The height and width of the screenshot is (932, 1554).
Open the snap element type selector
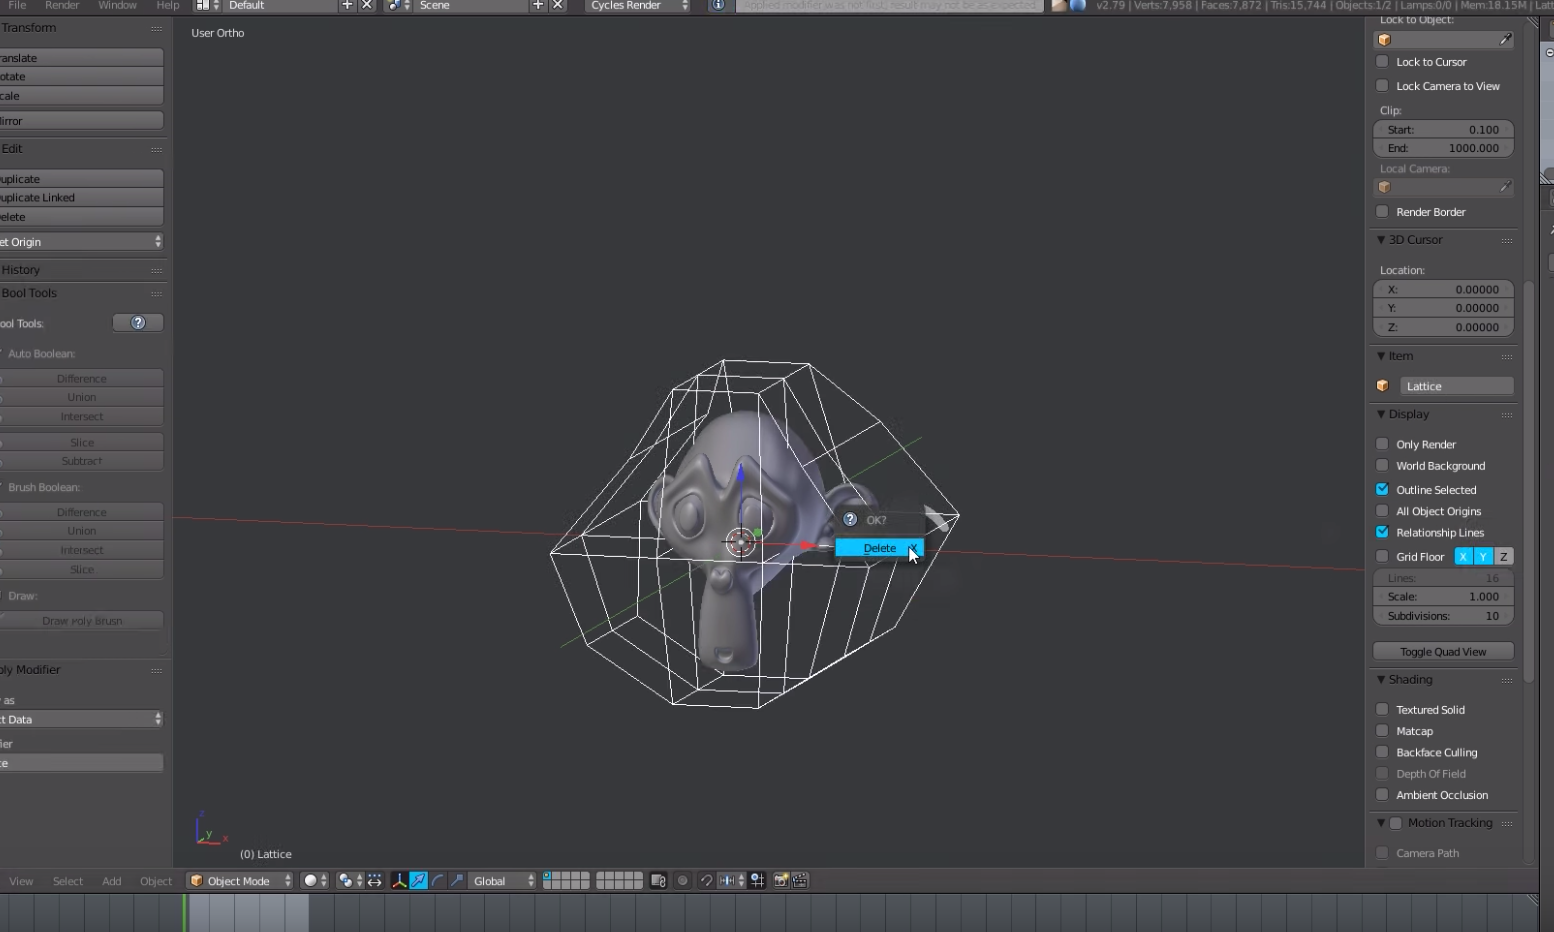click(731, 881)
